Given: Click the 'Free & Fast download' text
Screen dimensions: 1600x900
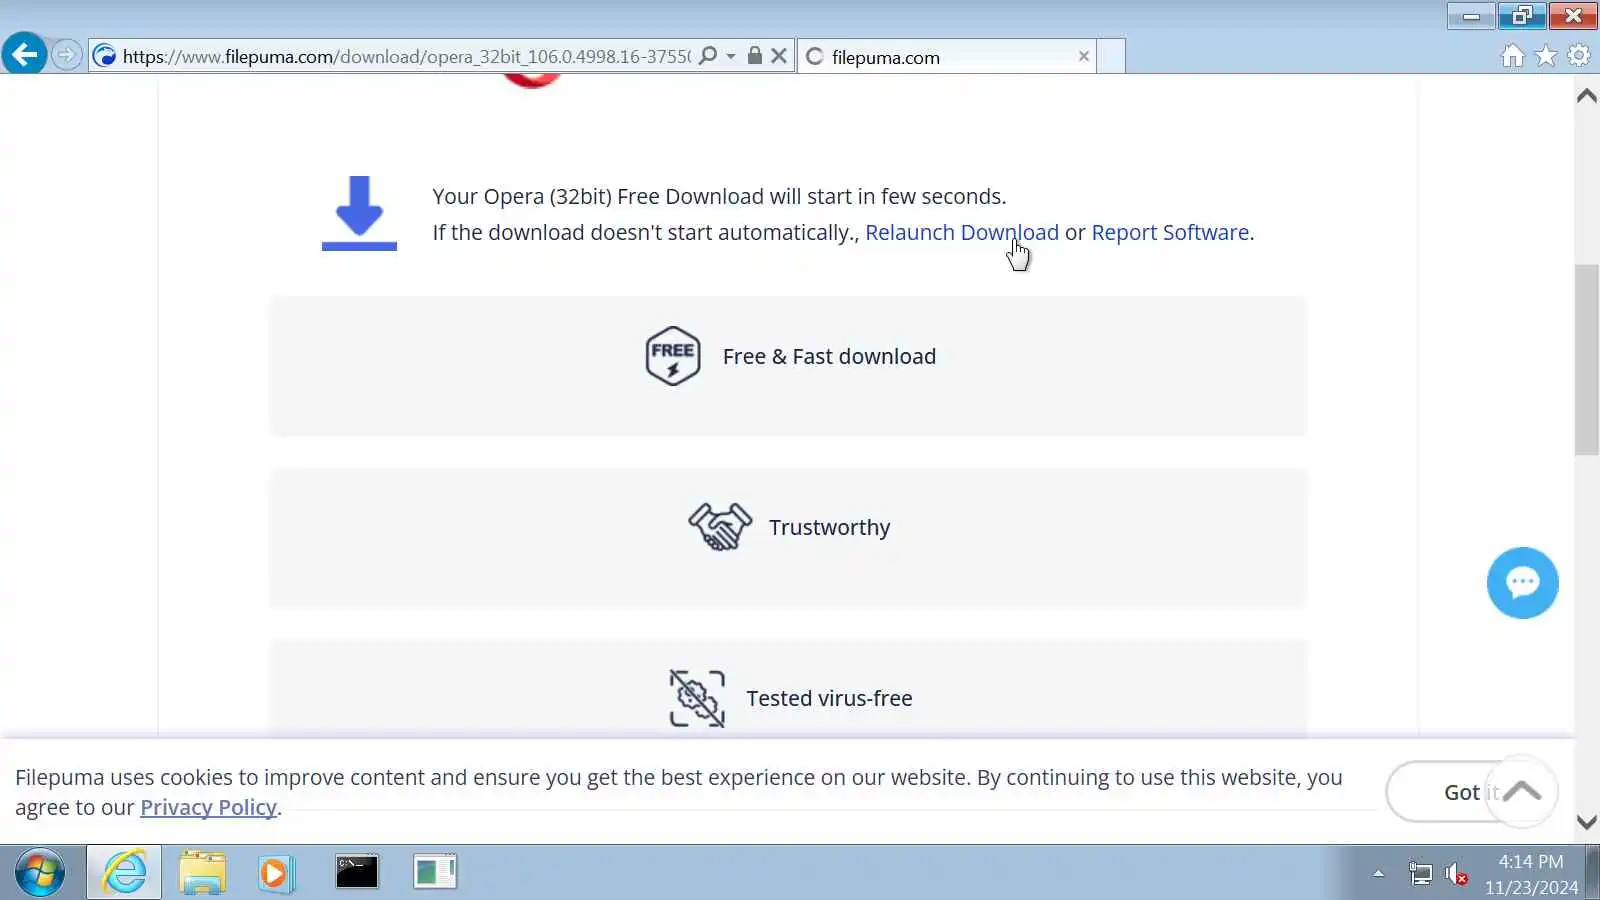Looking at the screenshot, I should point(829,356).
